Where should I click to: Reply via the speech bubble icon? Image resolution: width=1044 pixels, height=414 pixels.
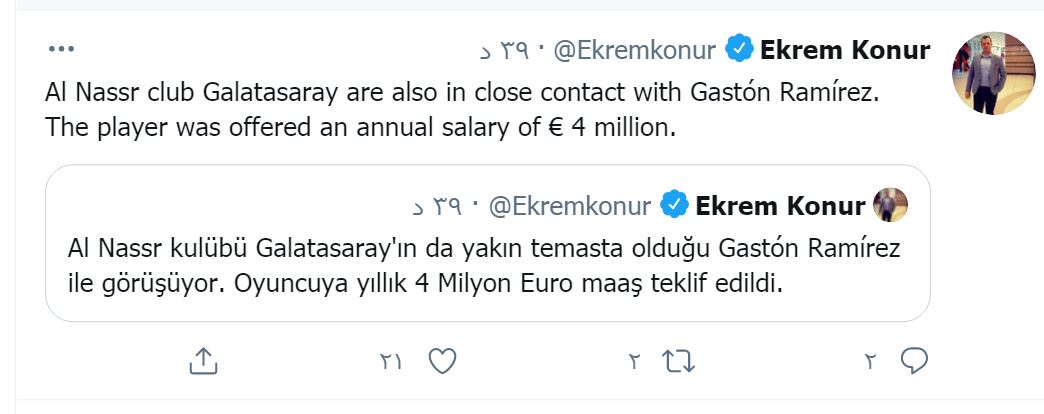(914, 361)
